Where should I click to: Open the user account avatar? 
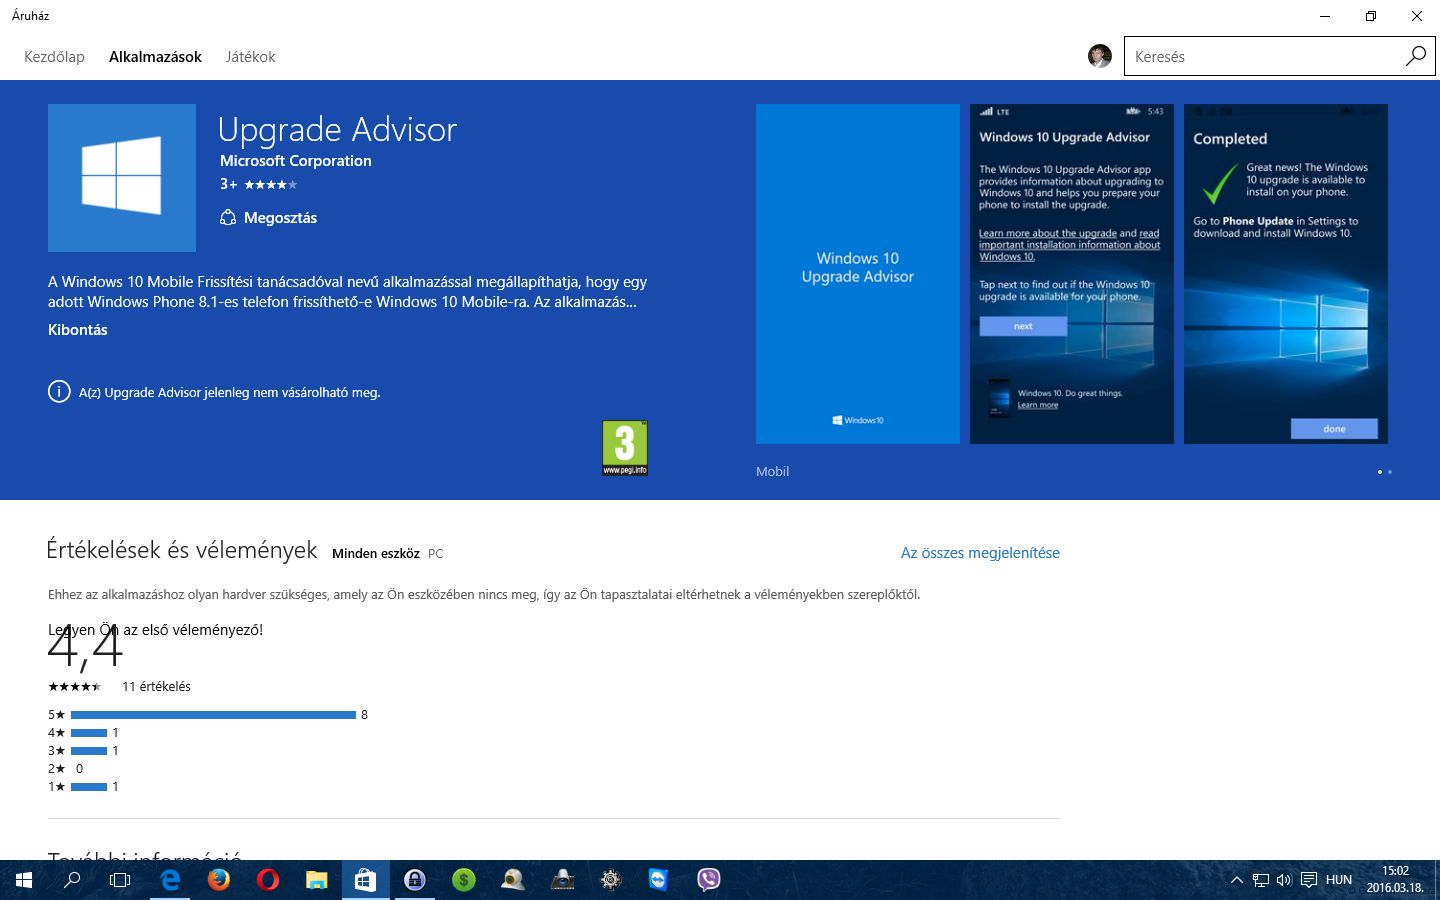coord(1100,56)
